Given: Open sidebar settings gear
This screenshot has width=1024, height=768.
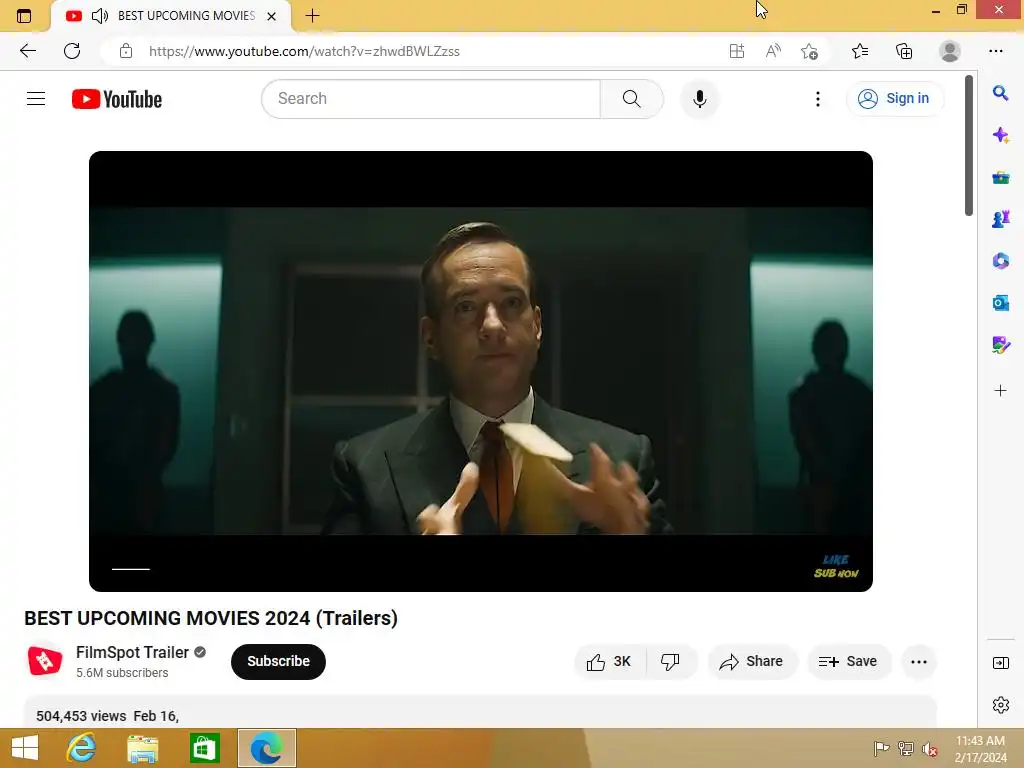Looking at the screenshot, I should tap(1000, 705).
